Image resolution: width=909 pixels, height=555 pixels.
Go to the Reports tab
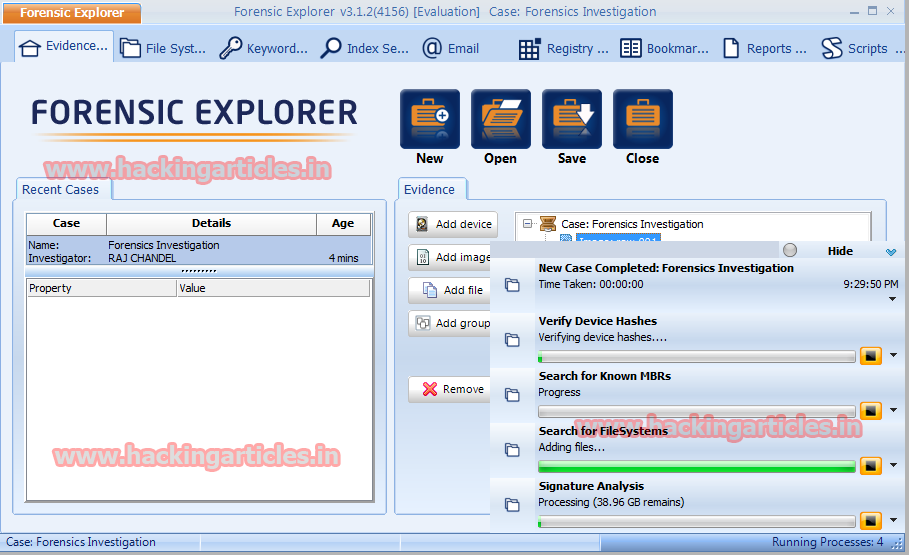765,49
